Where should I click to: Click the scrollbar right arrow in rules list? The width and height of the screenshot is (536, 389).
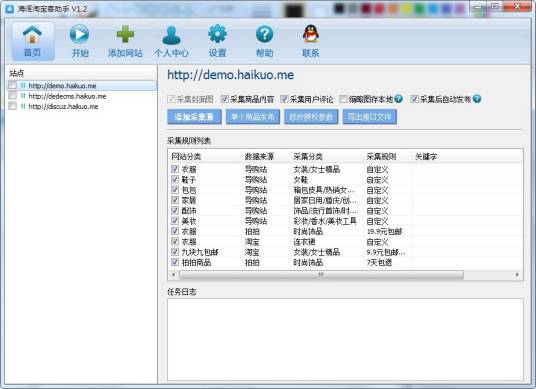tap(517, 274)
